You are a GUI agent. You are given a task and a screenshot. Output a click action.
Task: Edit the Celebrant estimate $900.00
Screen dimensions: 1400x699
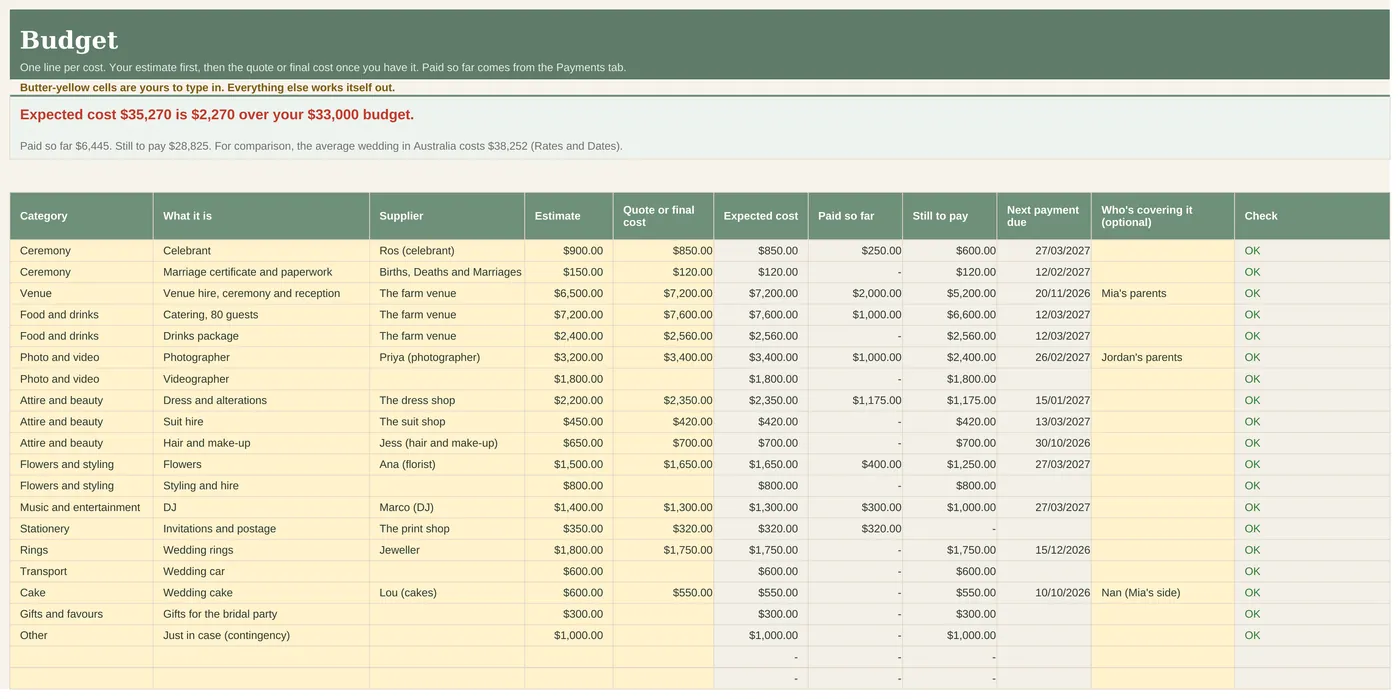569,251
